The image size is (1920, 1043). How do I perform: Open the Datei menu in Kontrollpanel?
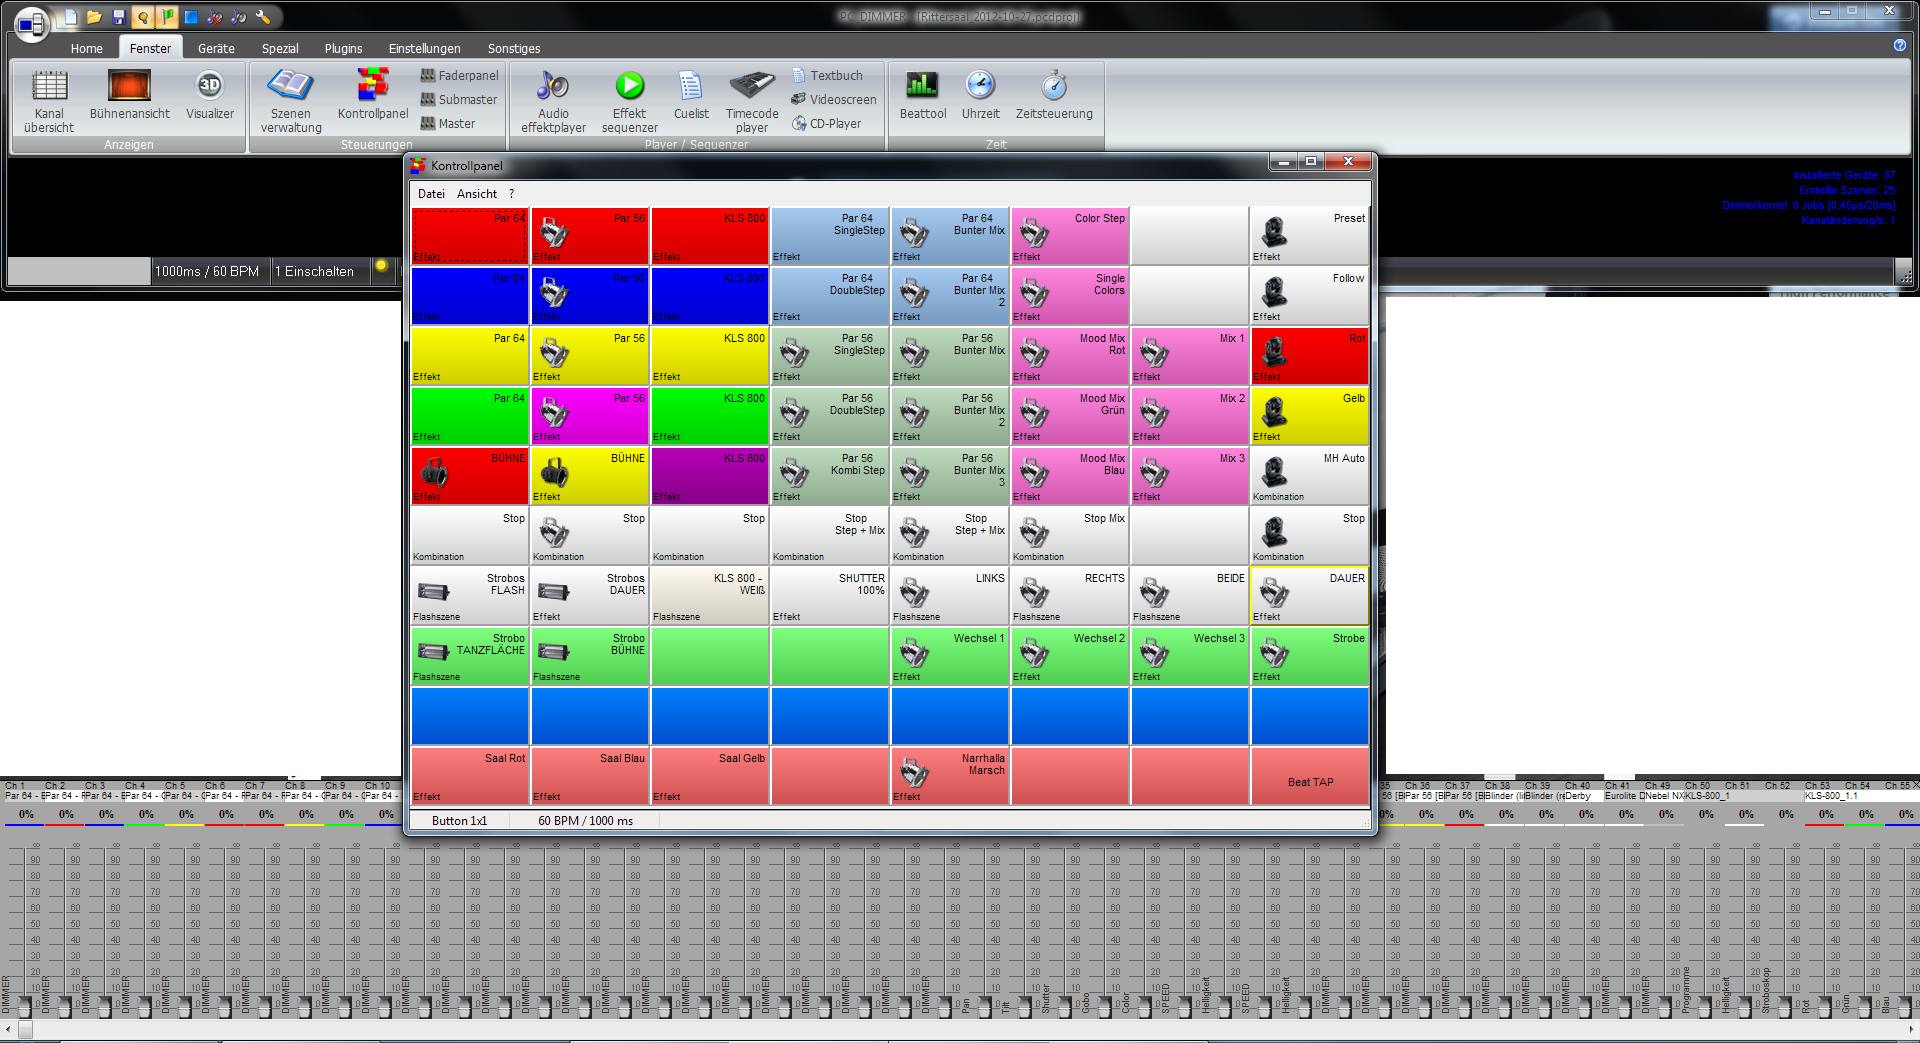[431, 194]
